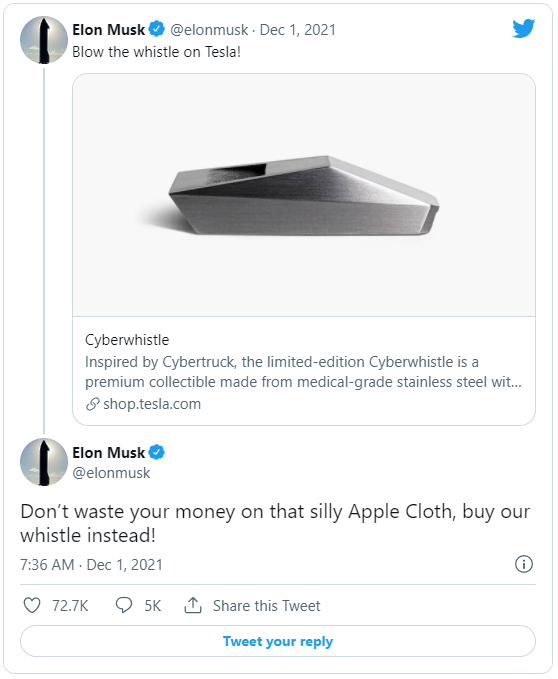Click Elon Musk name in reply tweet
This screenshot has width=558, height=679.
pyautogui.click(x=108, y=453)
